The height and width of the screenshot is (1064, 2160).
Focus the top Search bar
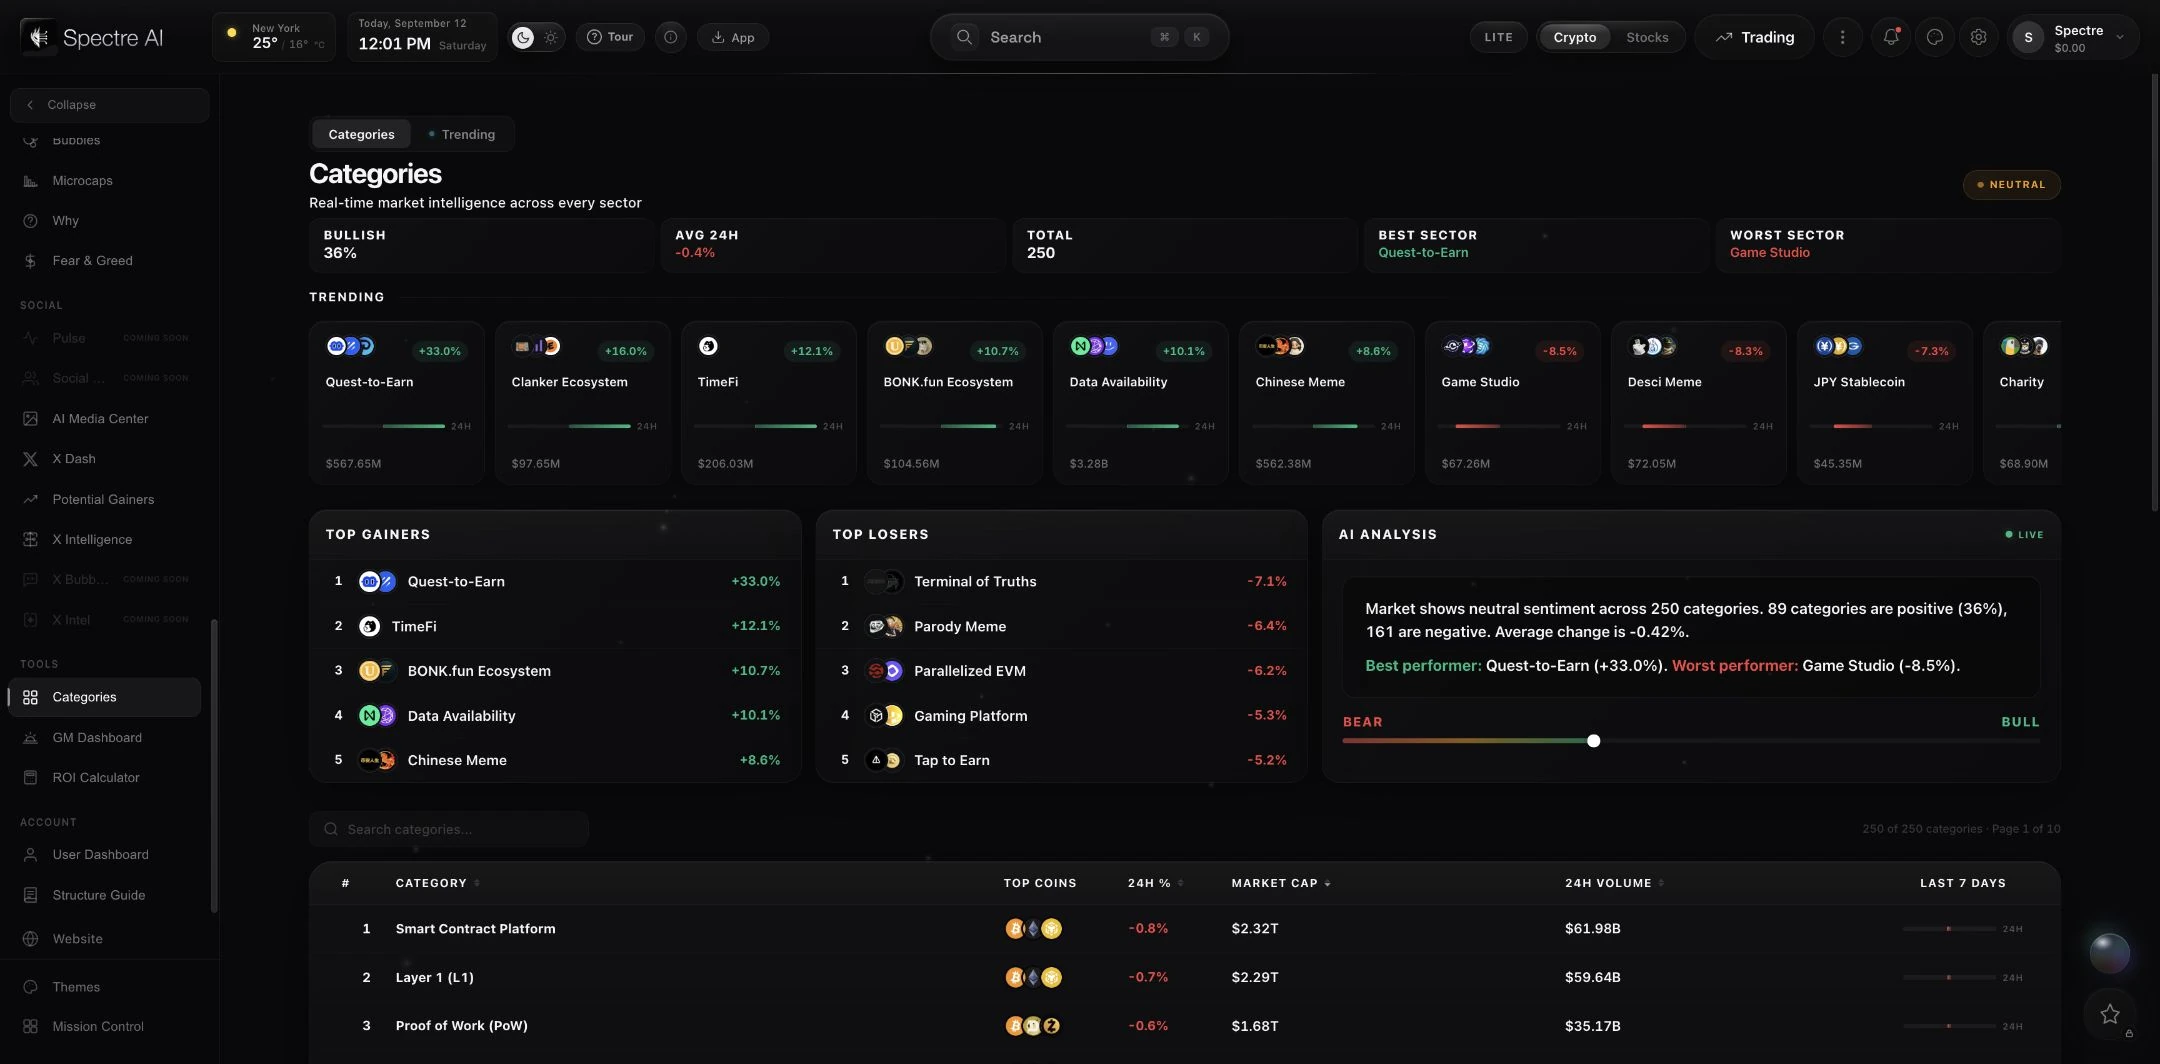pyautogui.click(x=1079, y=37)
